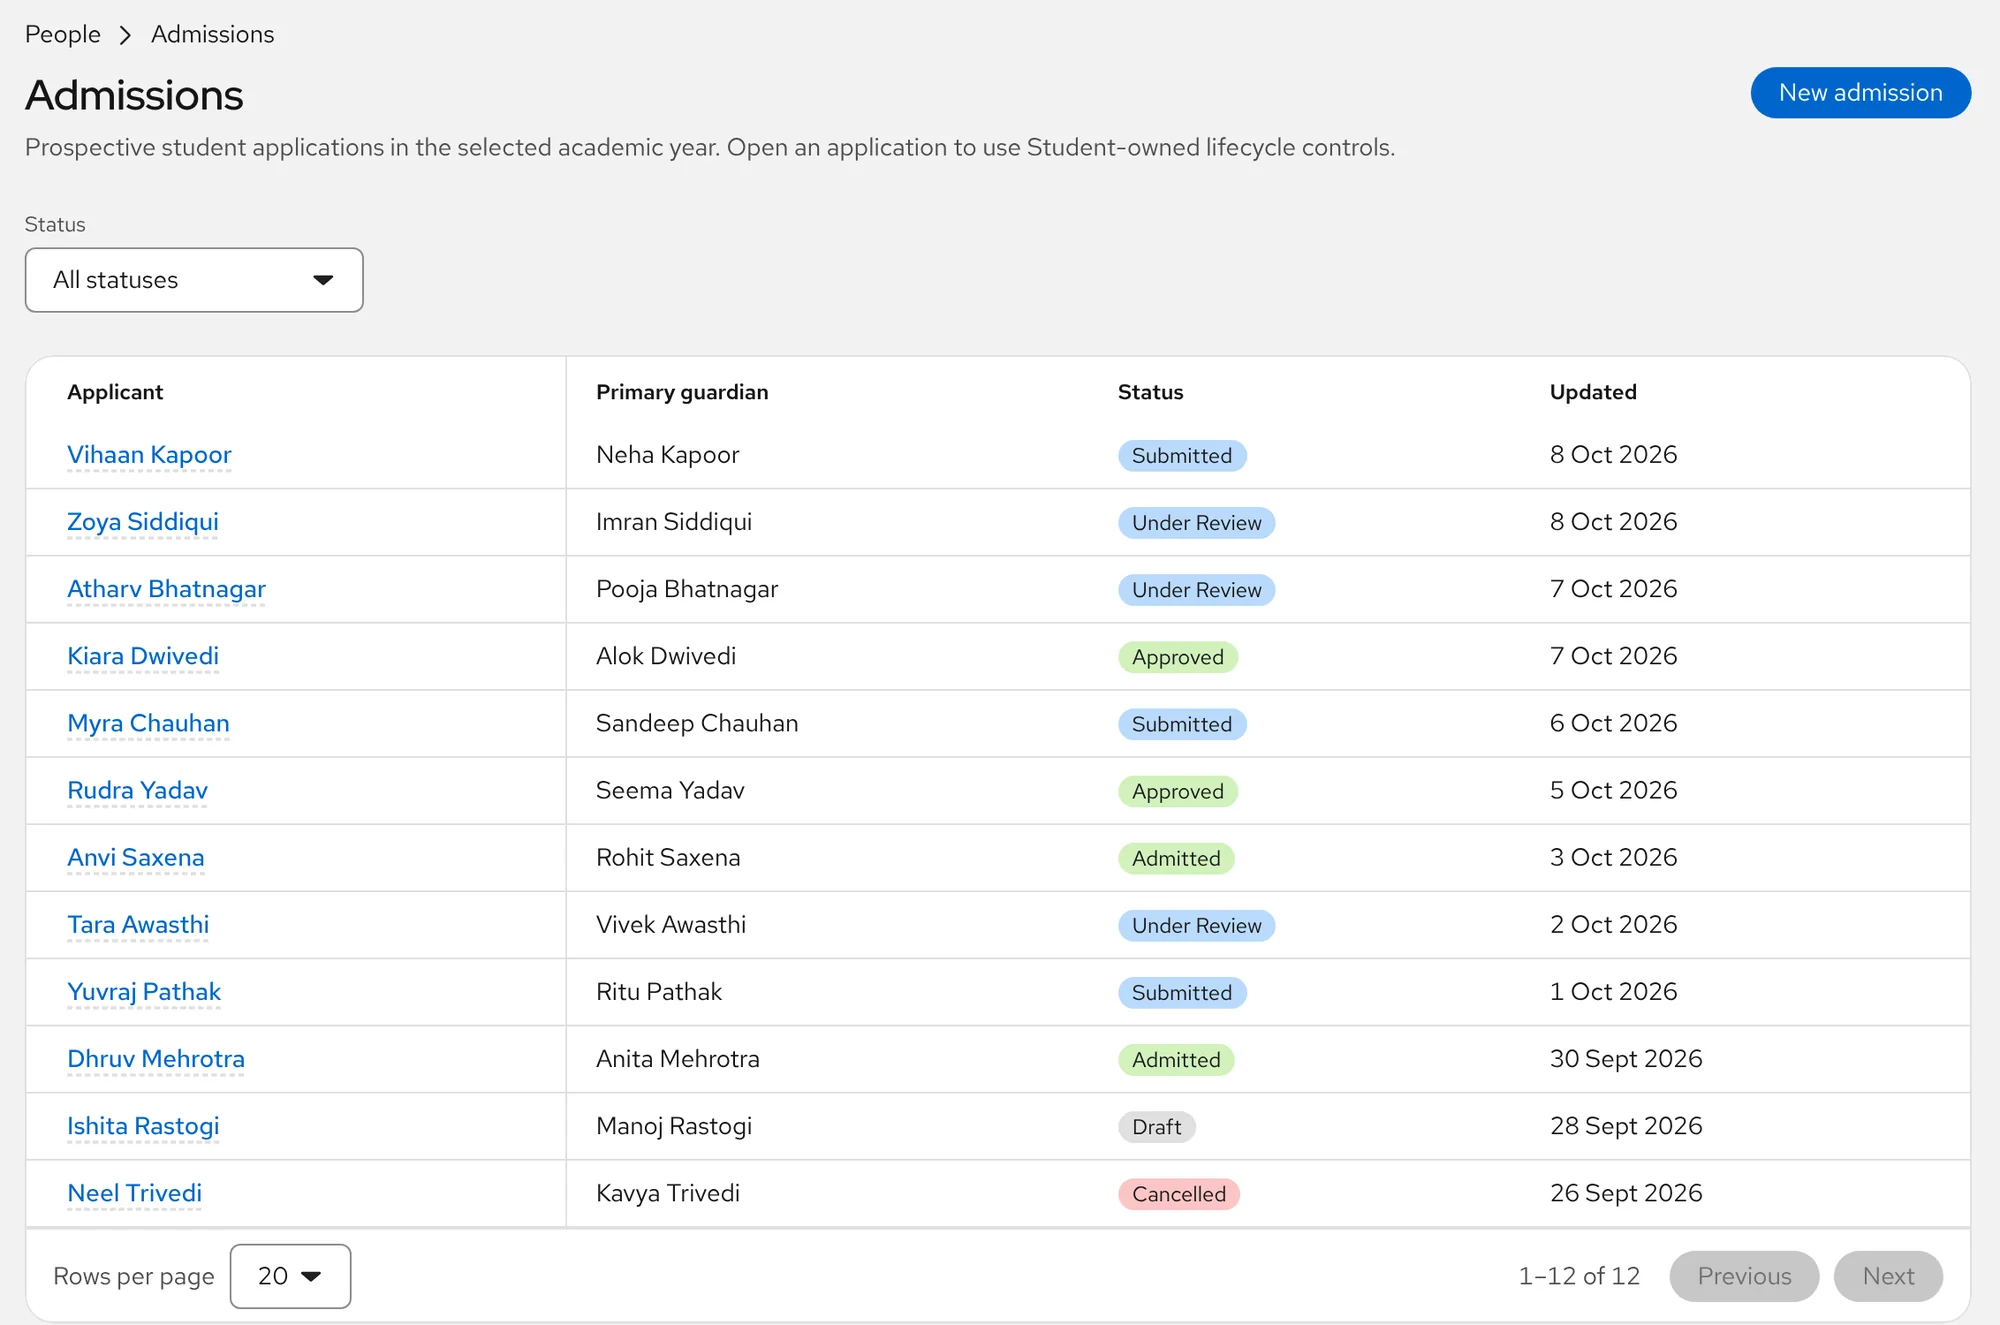Click Zoya Siddiqui's Under Review badge

click(1197, 523)
